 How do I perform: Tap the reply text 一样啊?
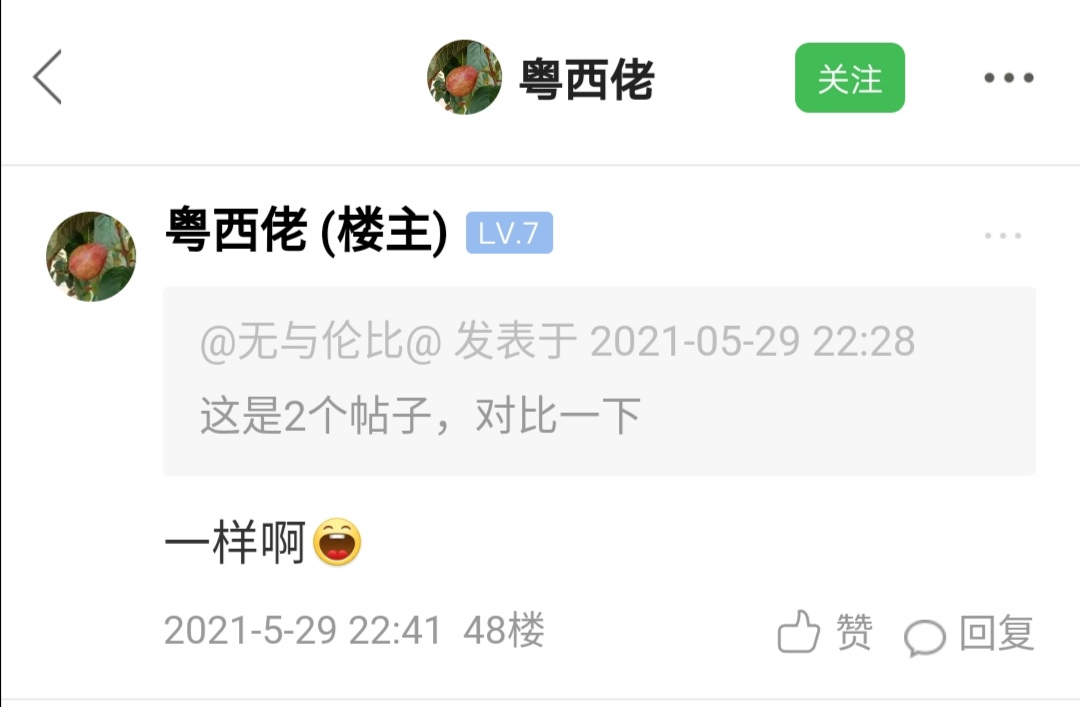tap(236, 542)
